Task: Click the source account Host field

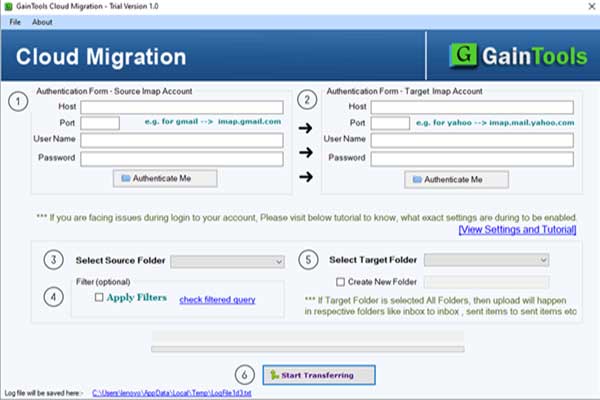Action: [182, 107]
